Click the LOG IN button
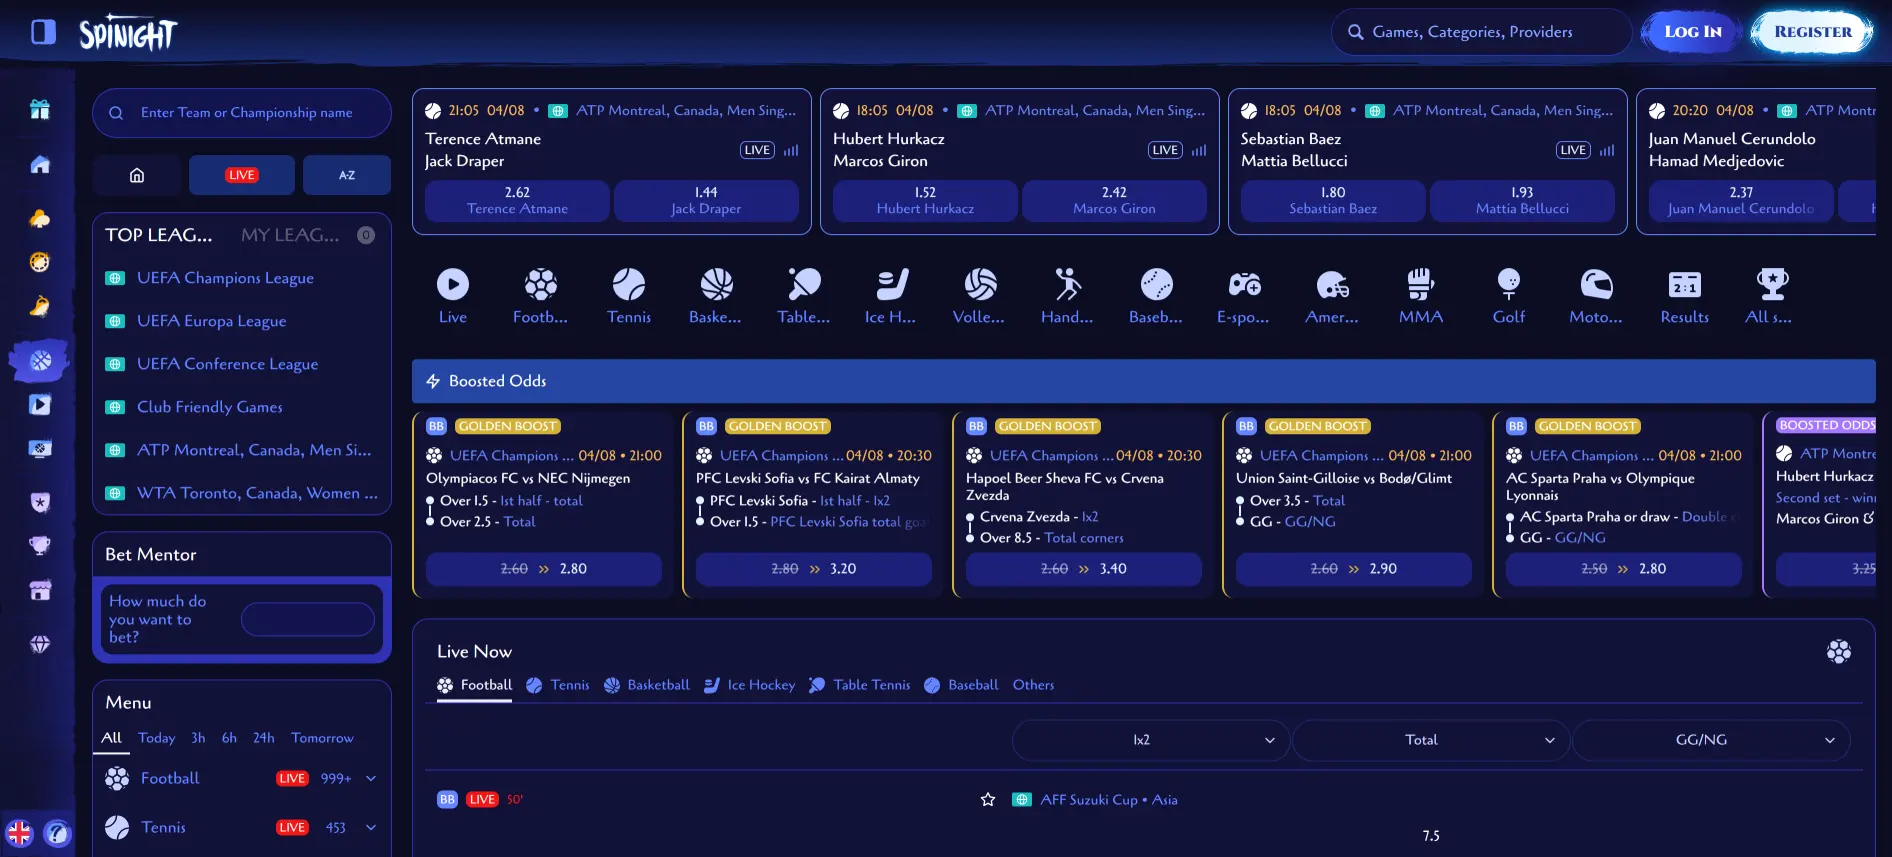The width and height of the screenshot is (1892, 857). (1693, 32)
